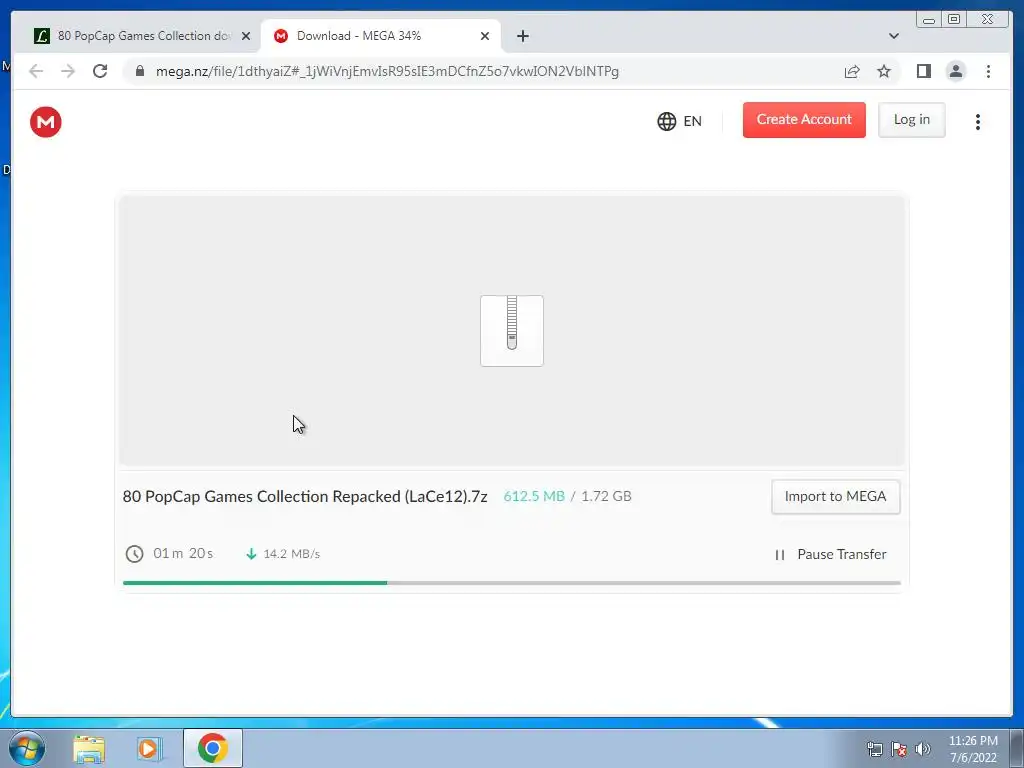Open a new browser tab
Viewport: 1024px width, 768px height.
[522, 37]
